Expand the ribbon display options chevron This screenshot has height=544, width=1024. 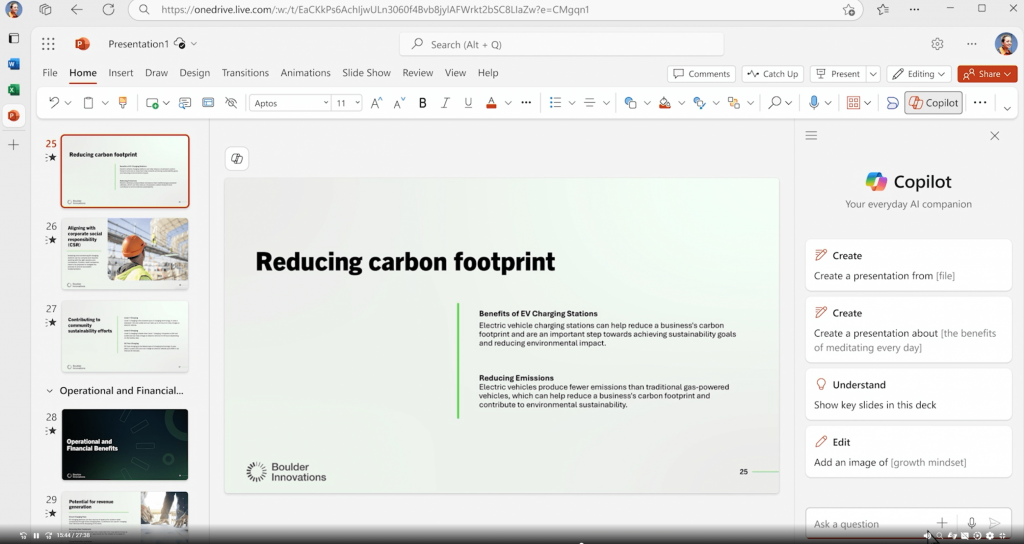pos(1006,108)
